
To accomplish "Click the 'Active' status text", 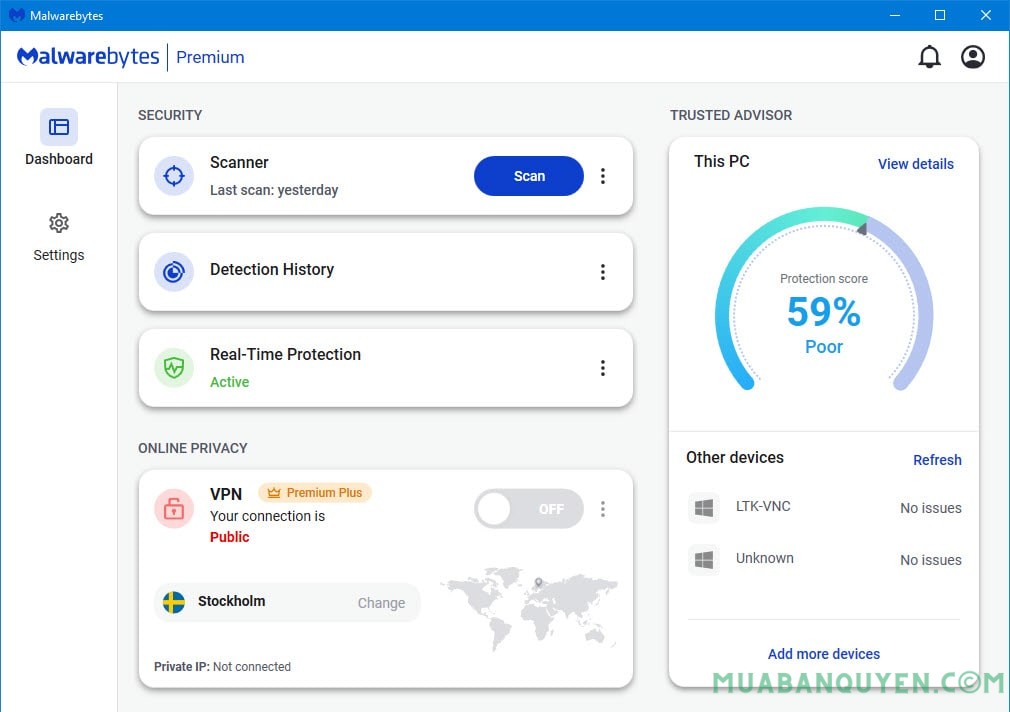I will 229,382.
